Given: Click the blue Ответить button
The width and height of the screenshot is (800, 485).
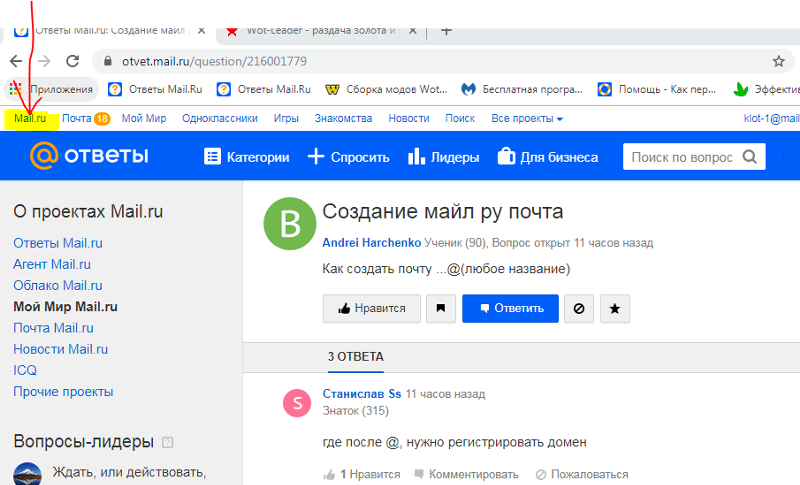Looking at the screenshot, I should [510, 309].
